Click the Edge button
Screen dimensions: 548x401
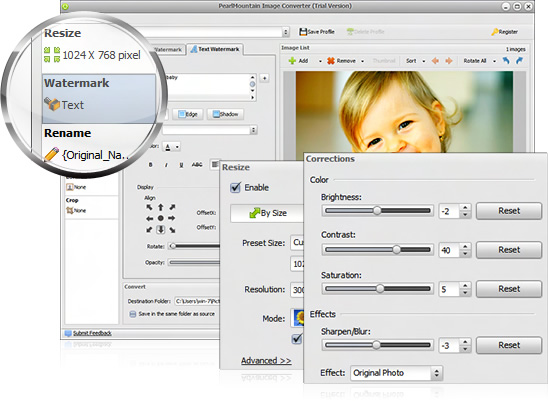[188, 114]
